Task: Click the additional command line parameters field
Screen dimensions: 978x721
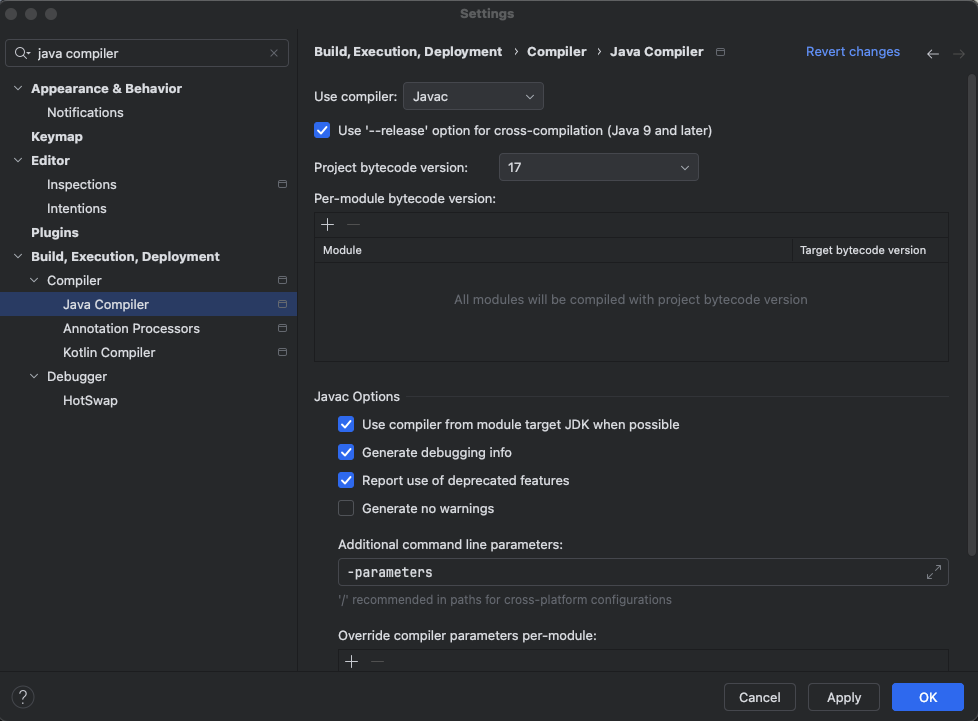Action: tap(630, 572)
